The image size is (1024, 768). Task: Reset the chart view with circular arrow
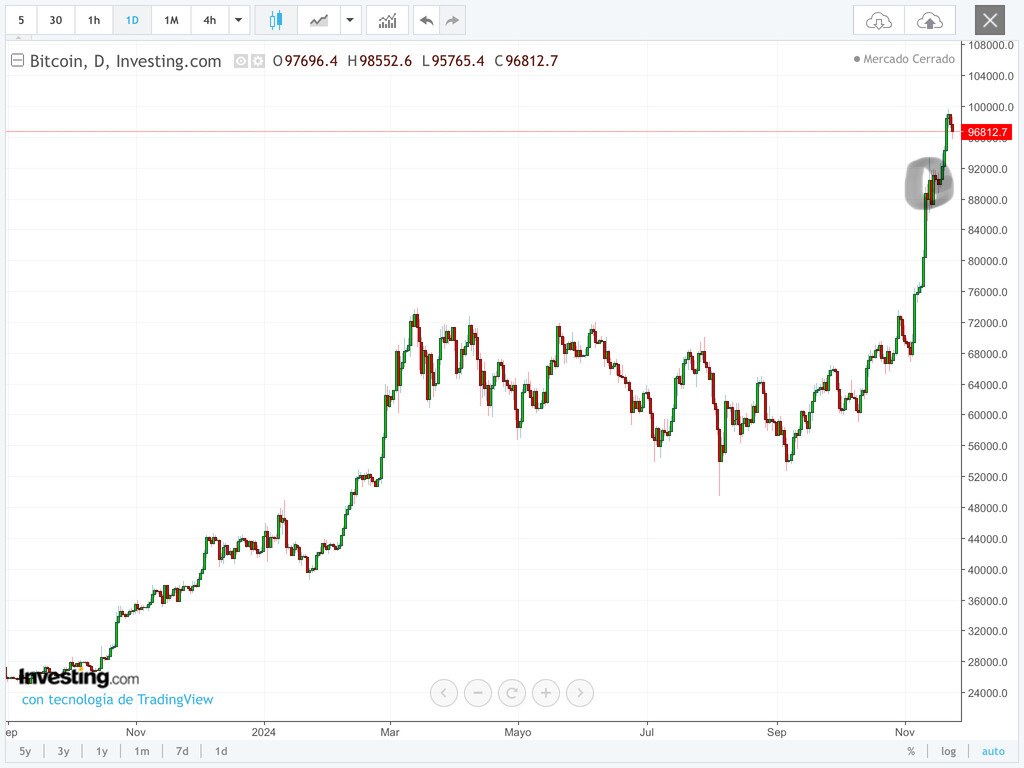tap(511, 693)
